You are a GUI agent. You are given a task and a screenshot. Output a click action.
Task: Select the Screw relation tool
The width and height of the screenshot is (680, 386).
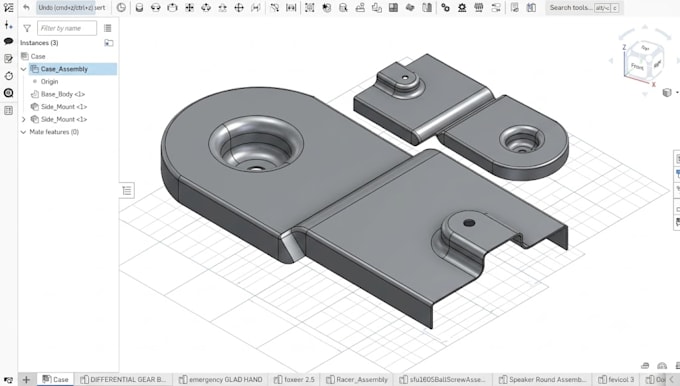tap(479, 7)
